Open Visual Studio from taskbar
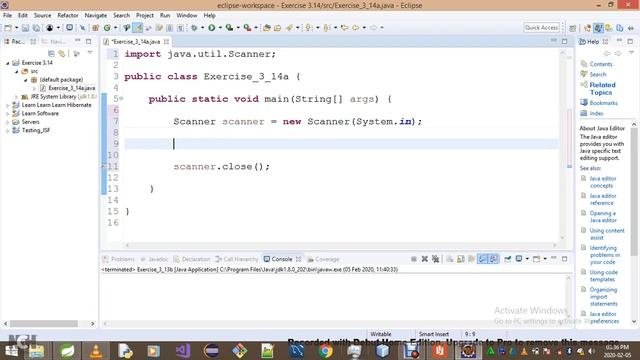The width and height of the screenshot is (640, 360). click(x=182, y=351)
